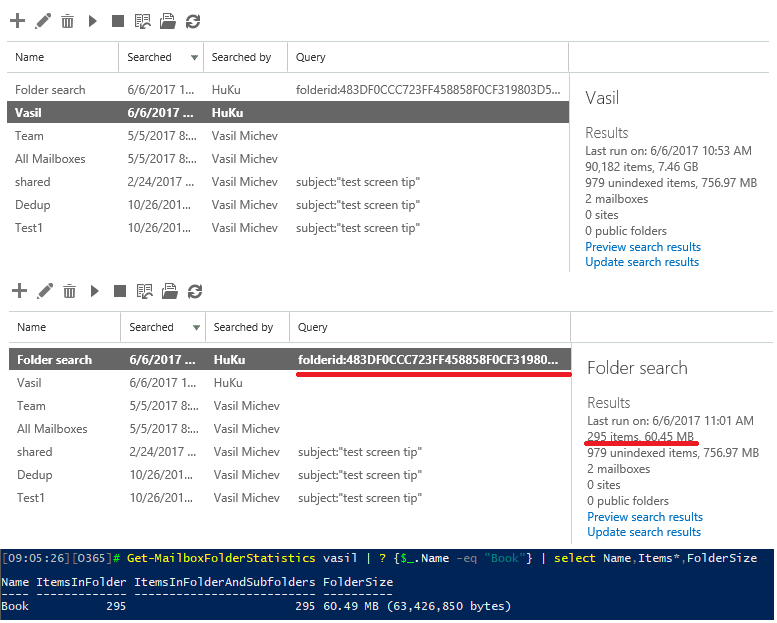Open Preview search results link under Vasil

click(643, 247)
